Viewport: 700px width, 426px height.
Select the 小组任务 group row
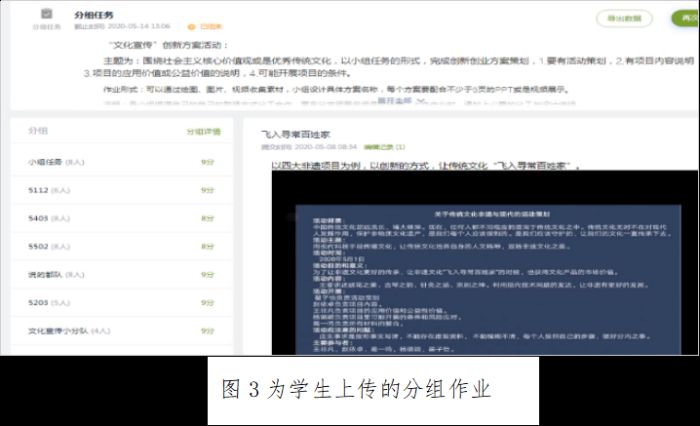(x=48, y=161)
